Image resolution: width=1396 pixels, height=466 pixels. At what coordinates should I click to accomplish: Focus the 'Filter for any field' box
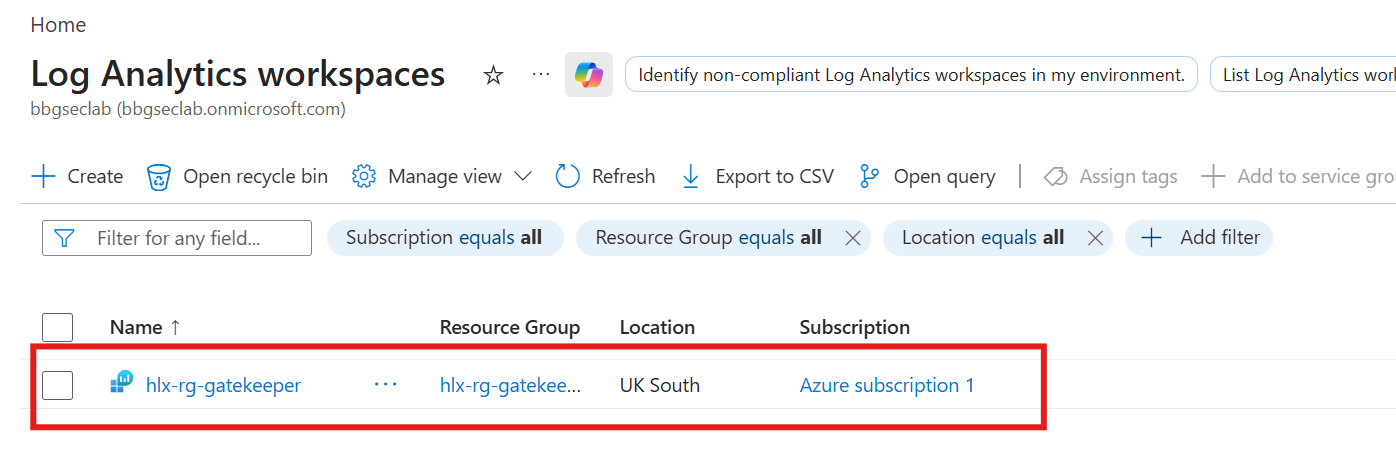[177, 238]
